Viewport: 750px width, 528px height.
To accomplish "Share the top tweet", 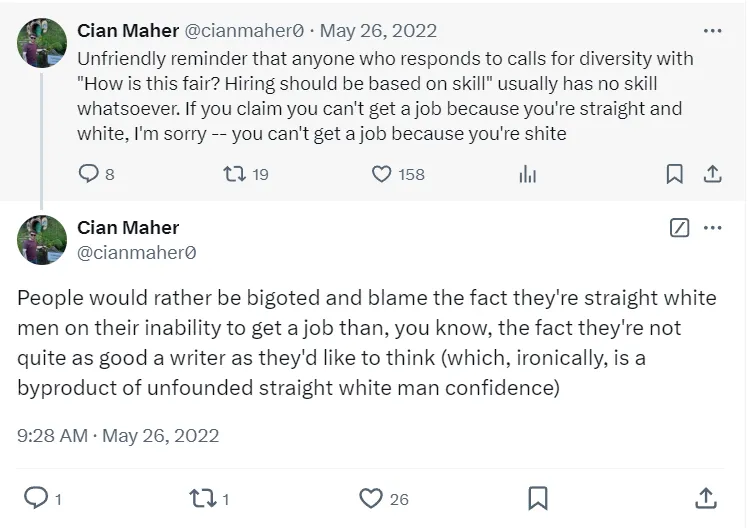I will [712, 174].
